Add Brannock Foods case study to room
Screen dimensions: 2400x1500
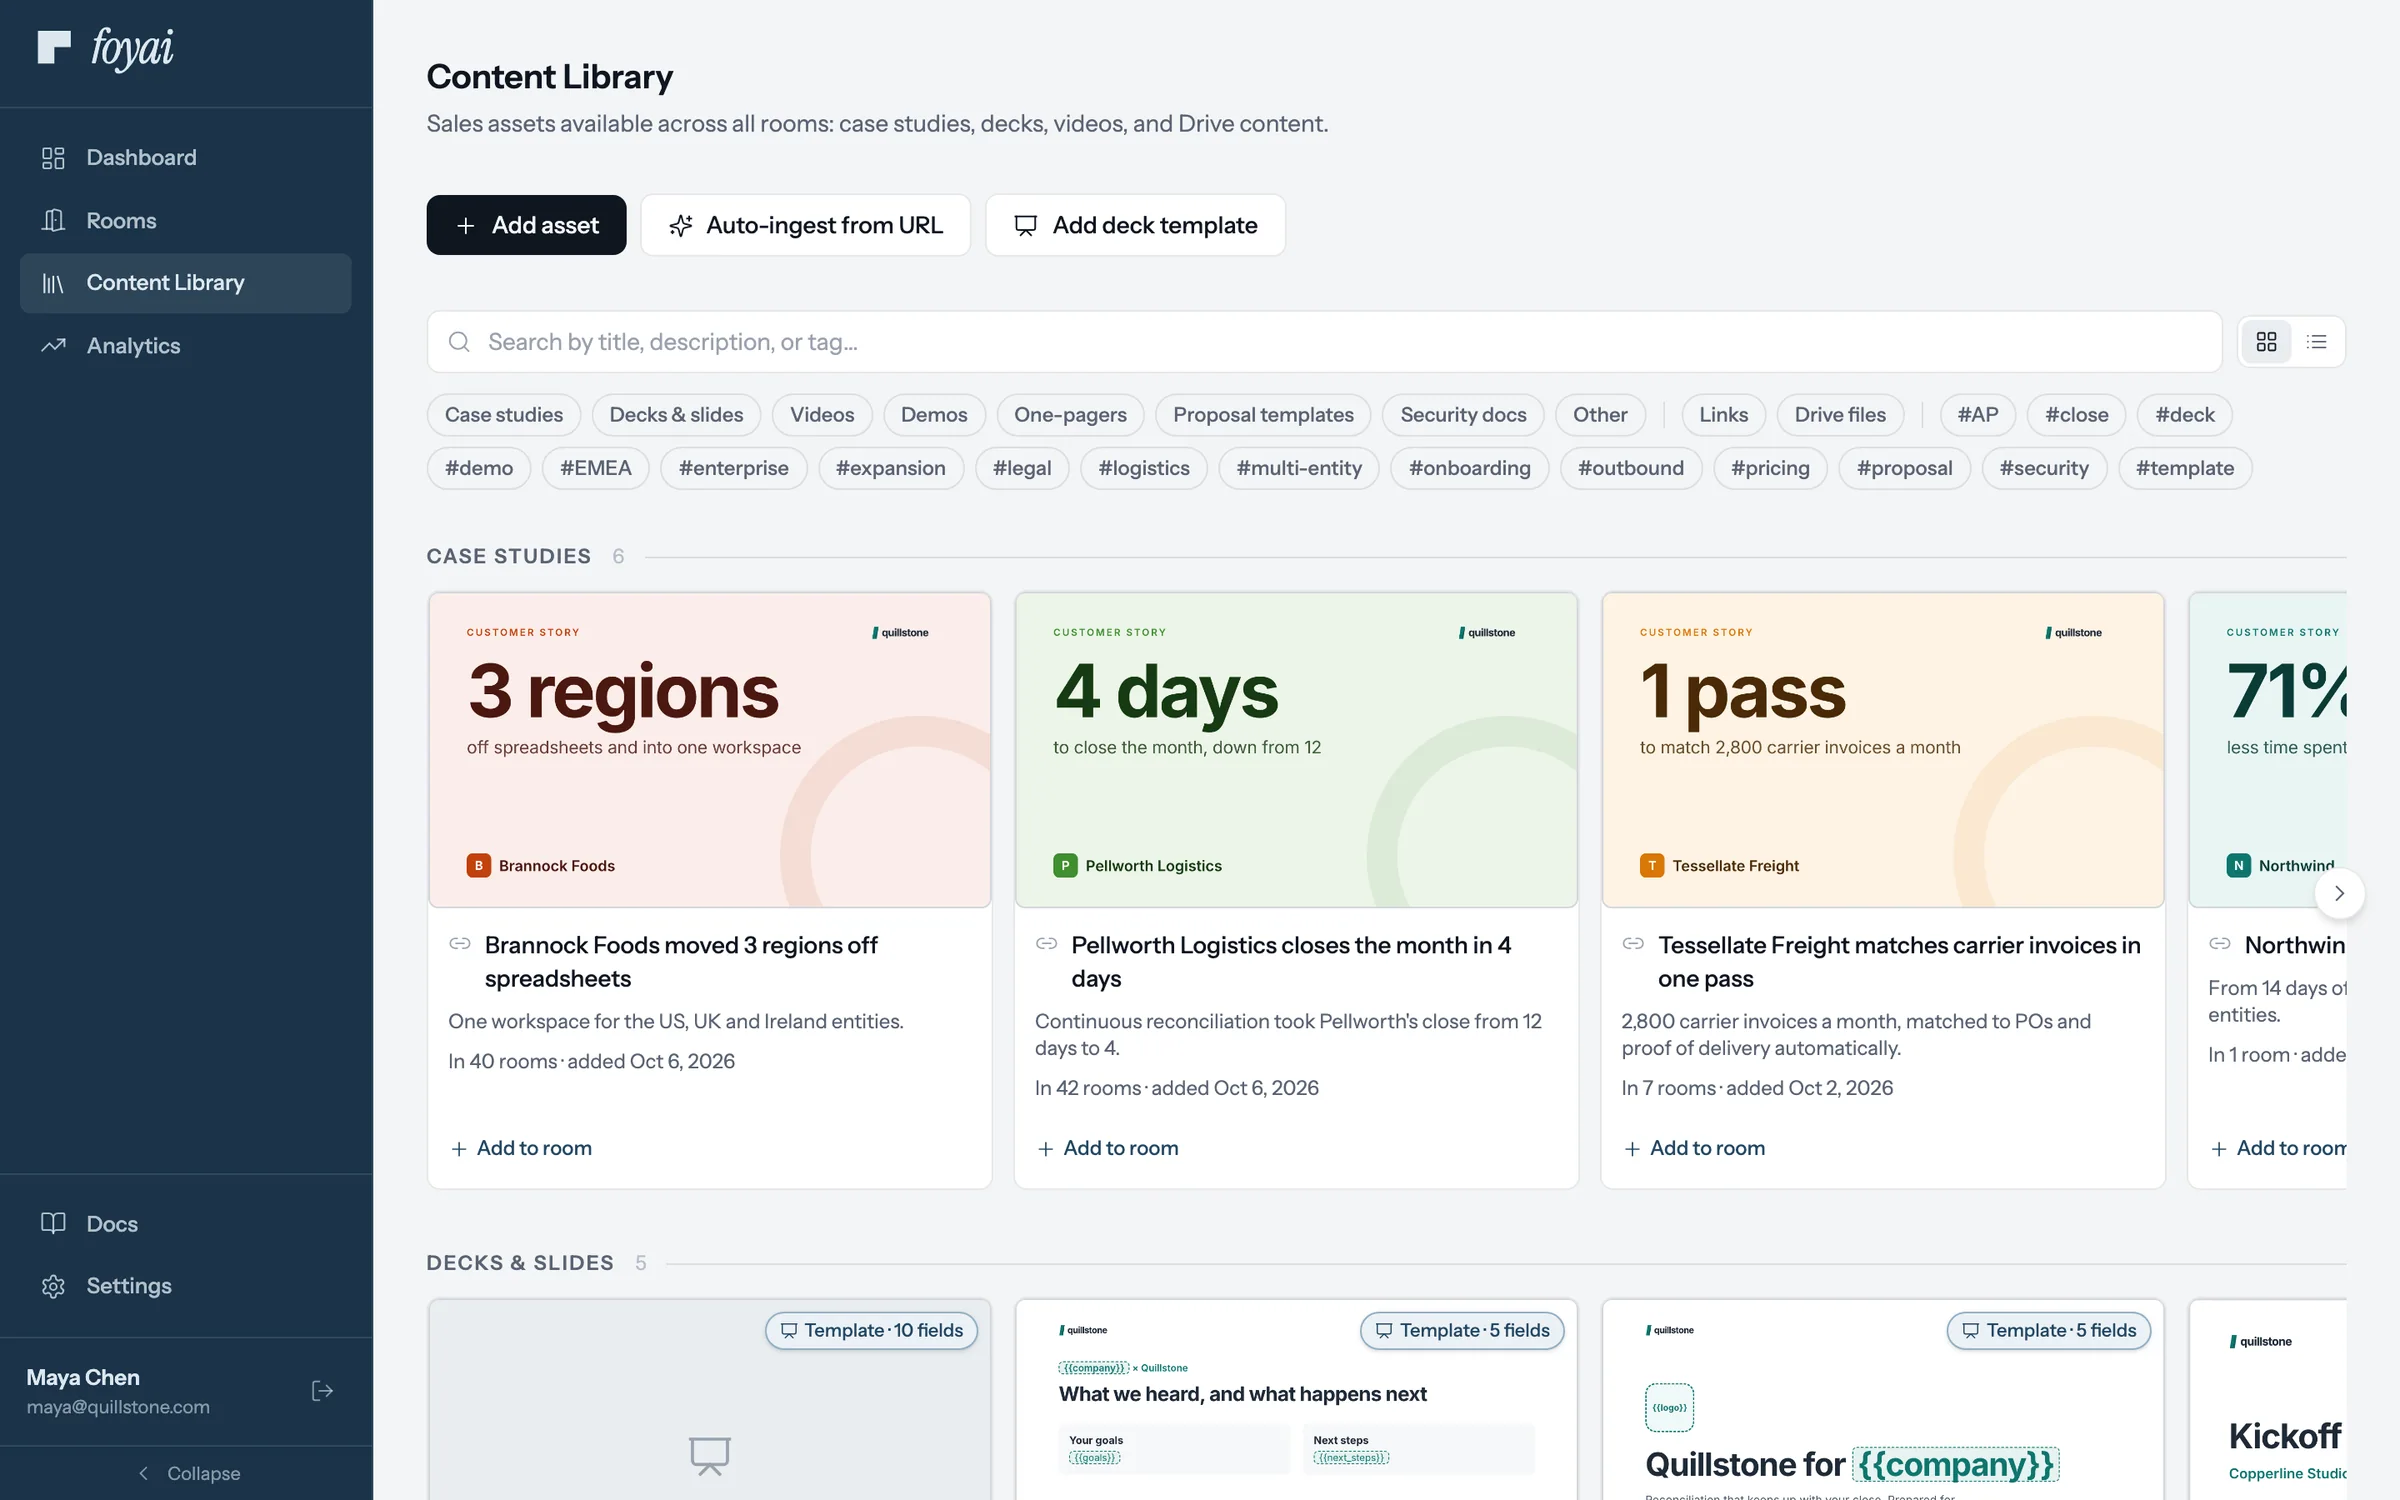point(521,1148)
